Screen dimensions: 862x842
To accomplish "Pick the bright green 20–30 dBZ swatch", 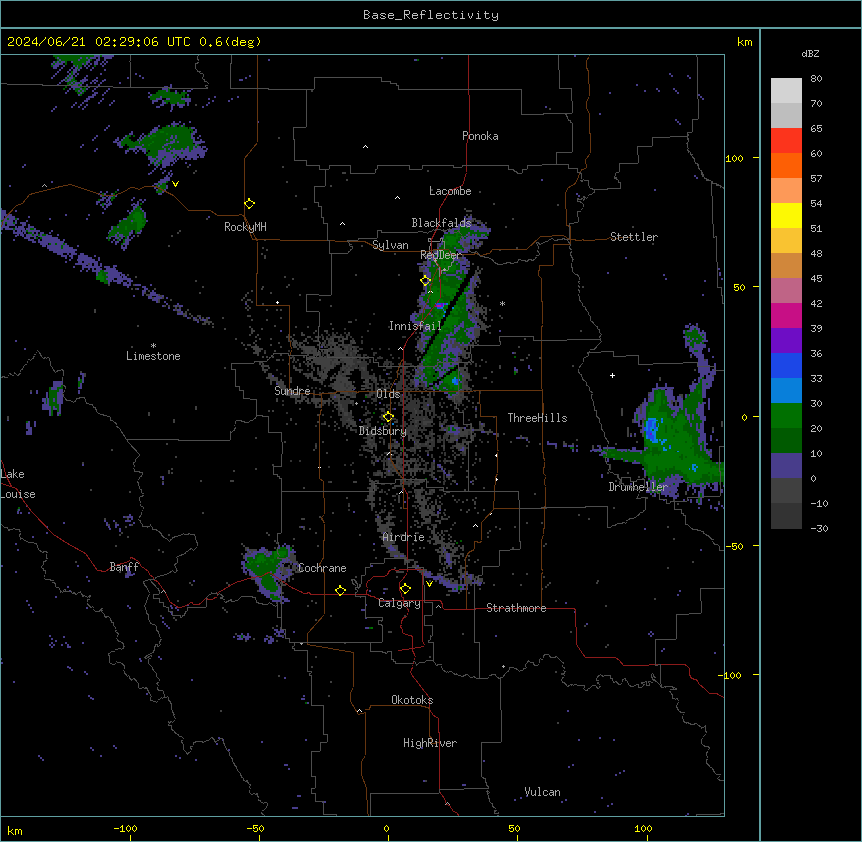I will click(x=786, y=416).
